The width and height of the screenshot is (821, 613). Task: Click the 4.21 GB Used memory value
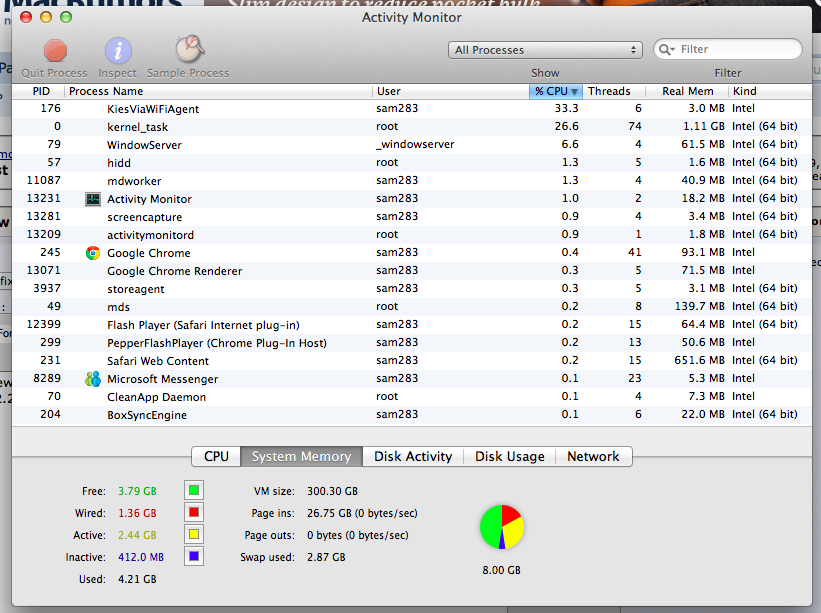coord(137,579)
